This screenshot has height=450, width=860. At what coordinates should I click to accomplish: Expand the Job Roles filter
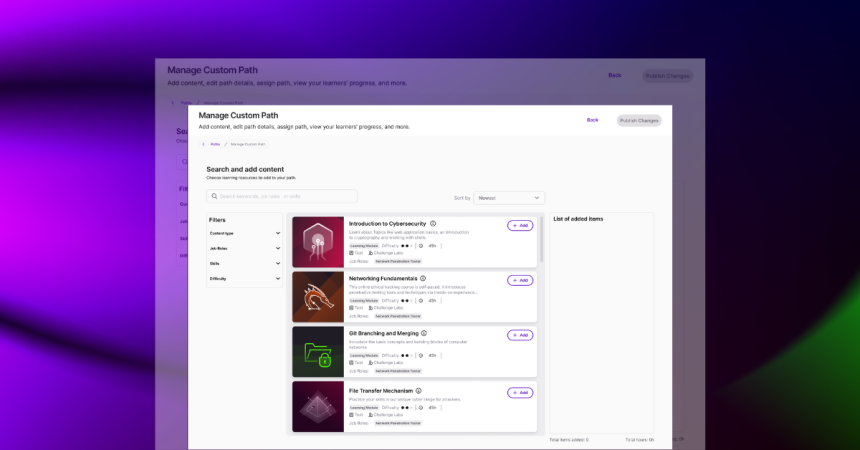[x=277, y=248]
